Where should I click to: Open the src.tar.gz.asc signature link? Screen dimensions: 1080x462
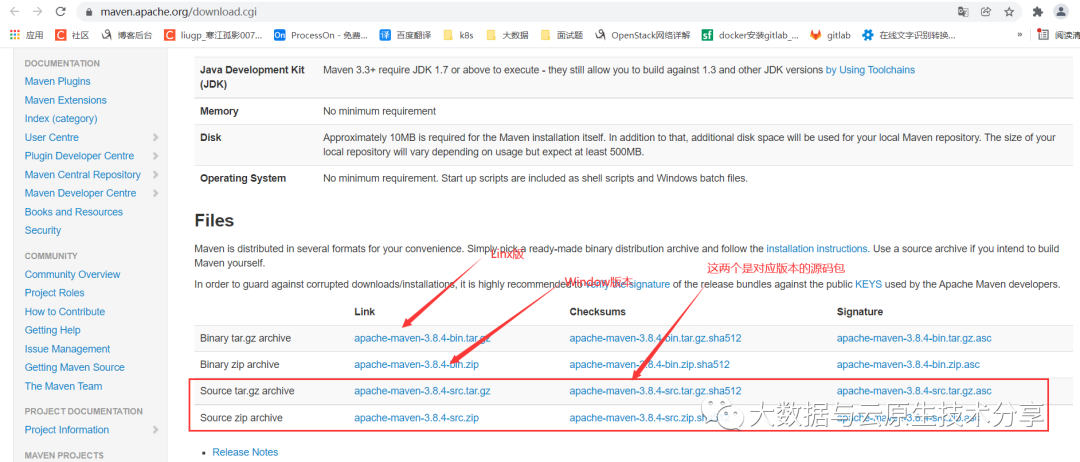click(x=914, y=390)
